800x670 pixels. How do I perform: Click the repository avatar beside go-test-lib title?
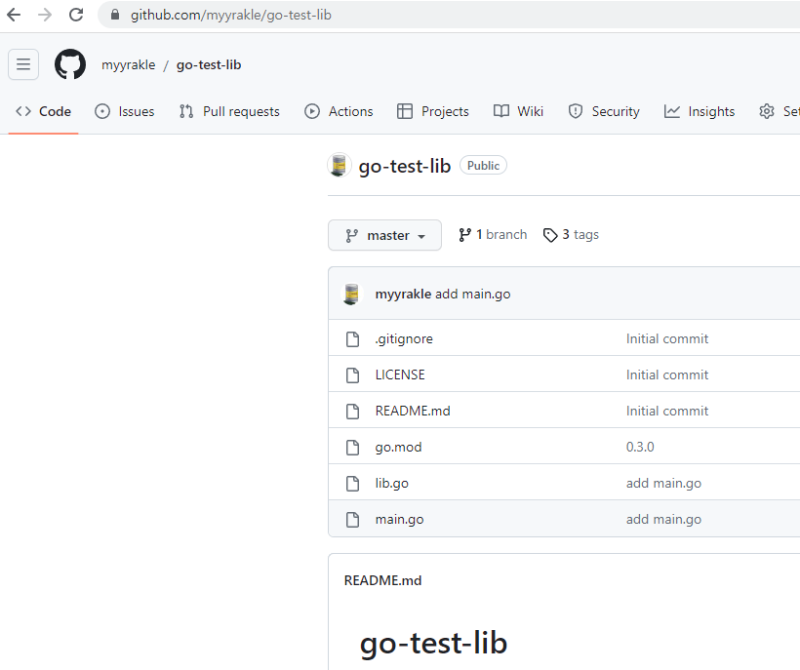coord(339,166)
